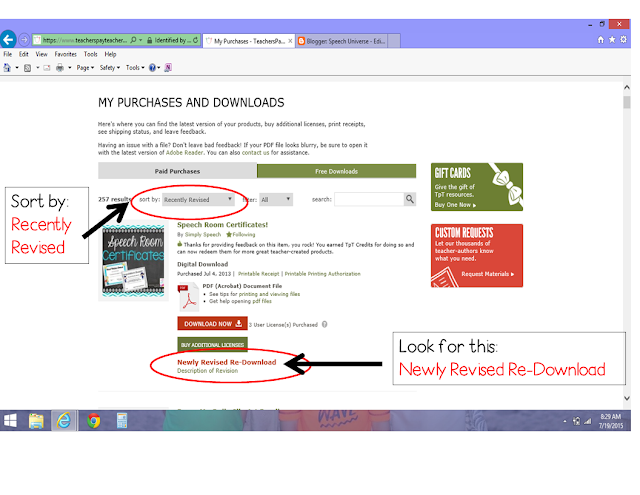Click BUY ADDITIONAL LICENSES button
Viewport: 640px width, 495px height.
tap(212, 345)
